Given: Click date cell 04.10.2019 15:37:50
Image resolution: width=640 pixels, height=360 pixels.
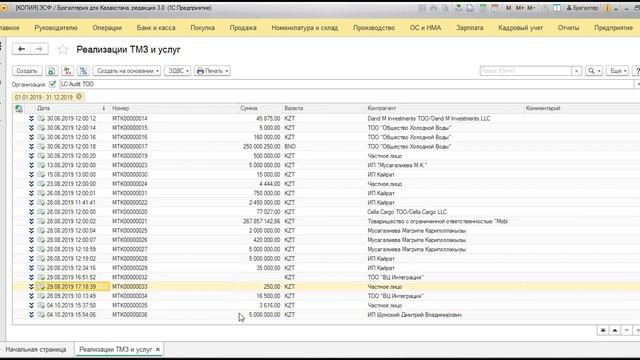Looking at the screenshot, I should [x=71, y=305].
